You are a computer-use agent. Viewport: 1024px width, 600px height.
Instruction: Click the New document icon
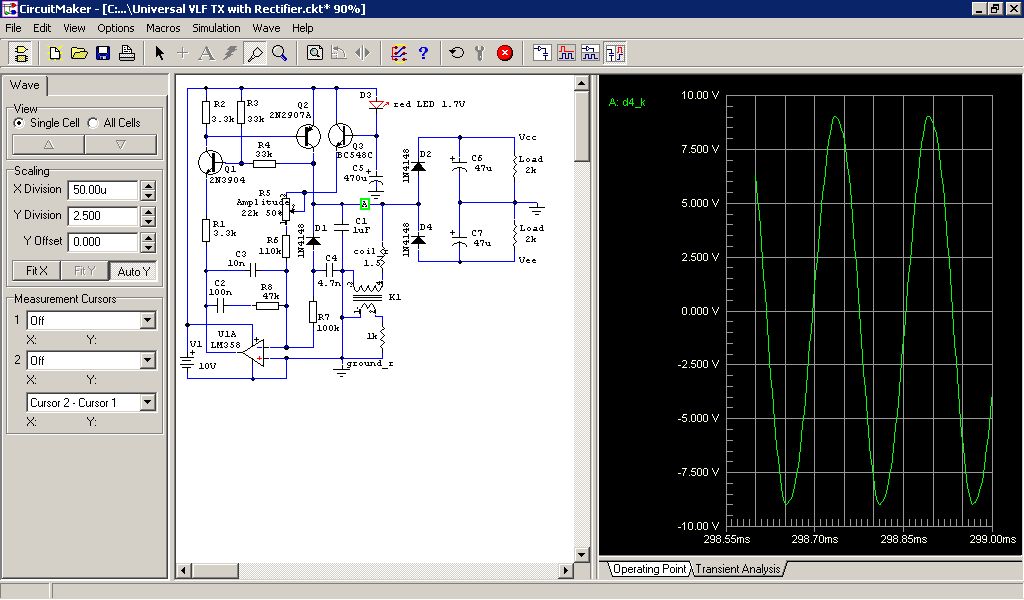click(56, 53)
